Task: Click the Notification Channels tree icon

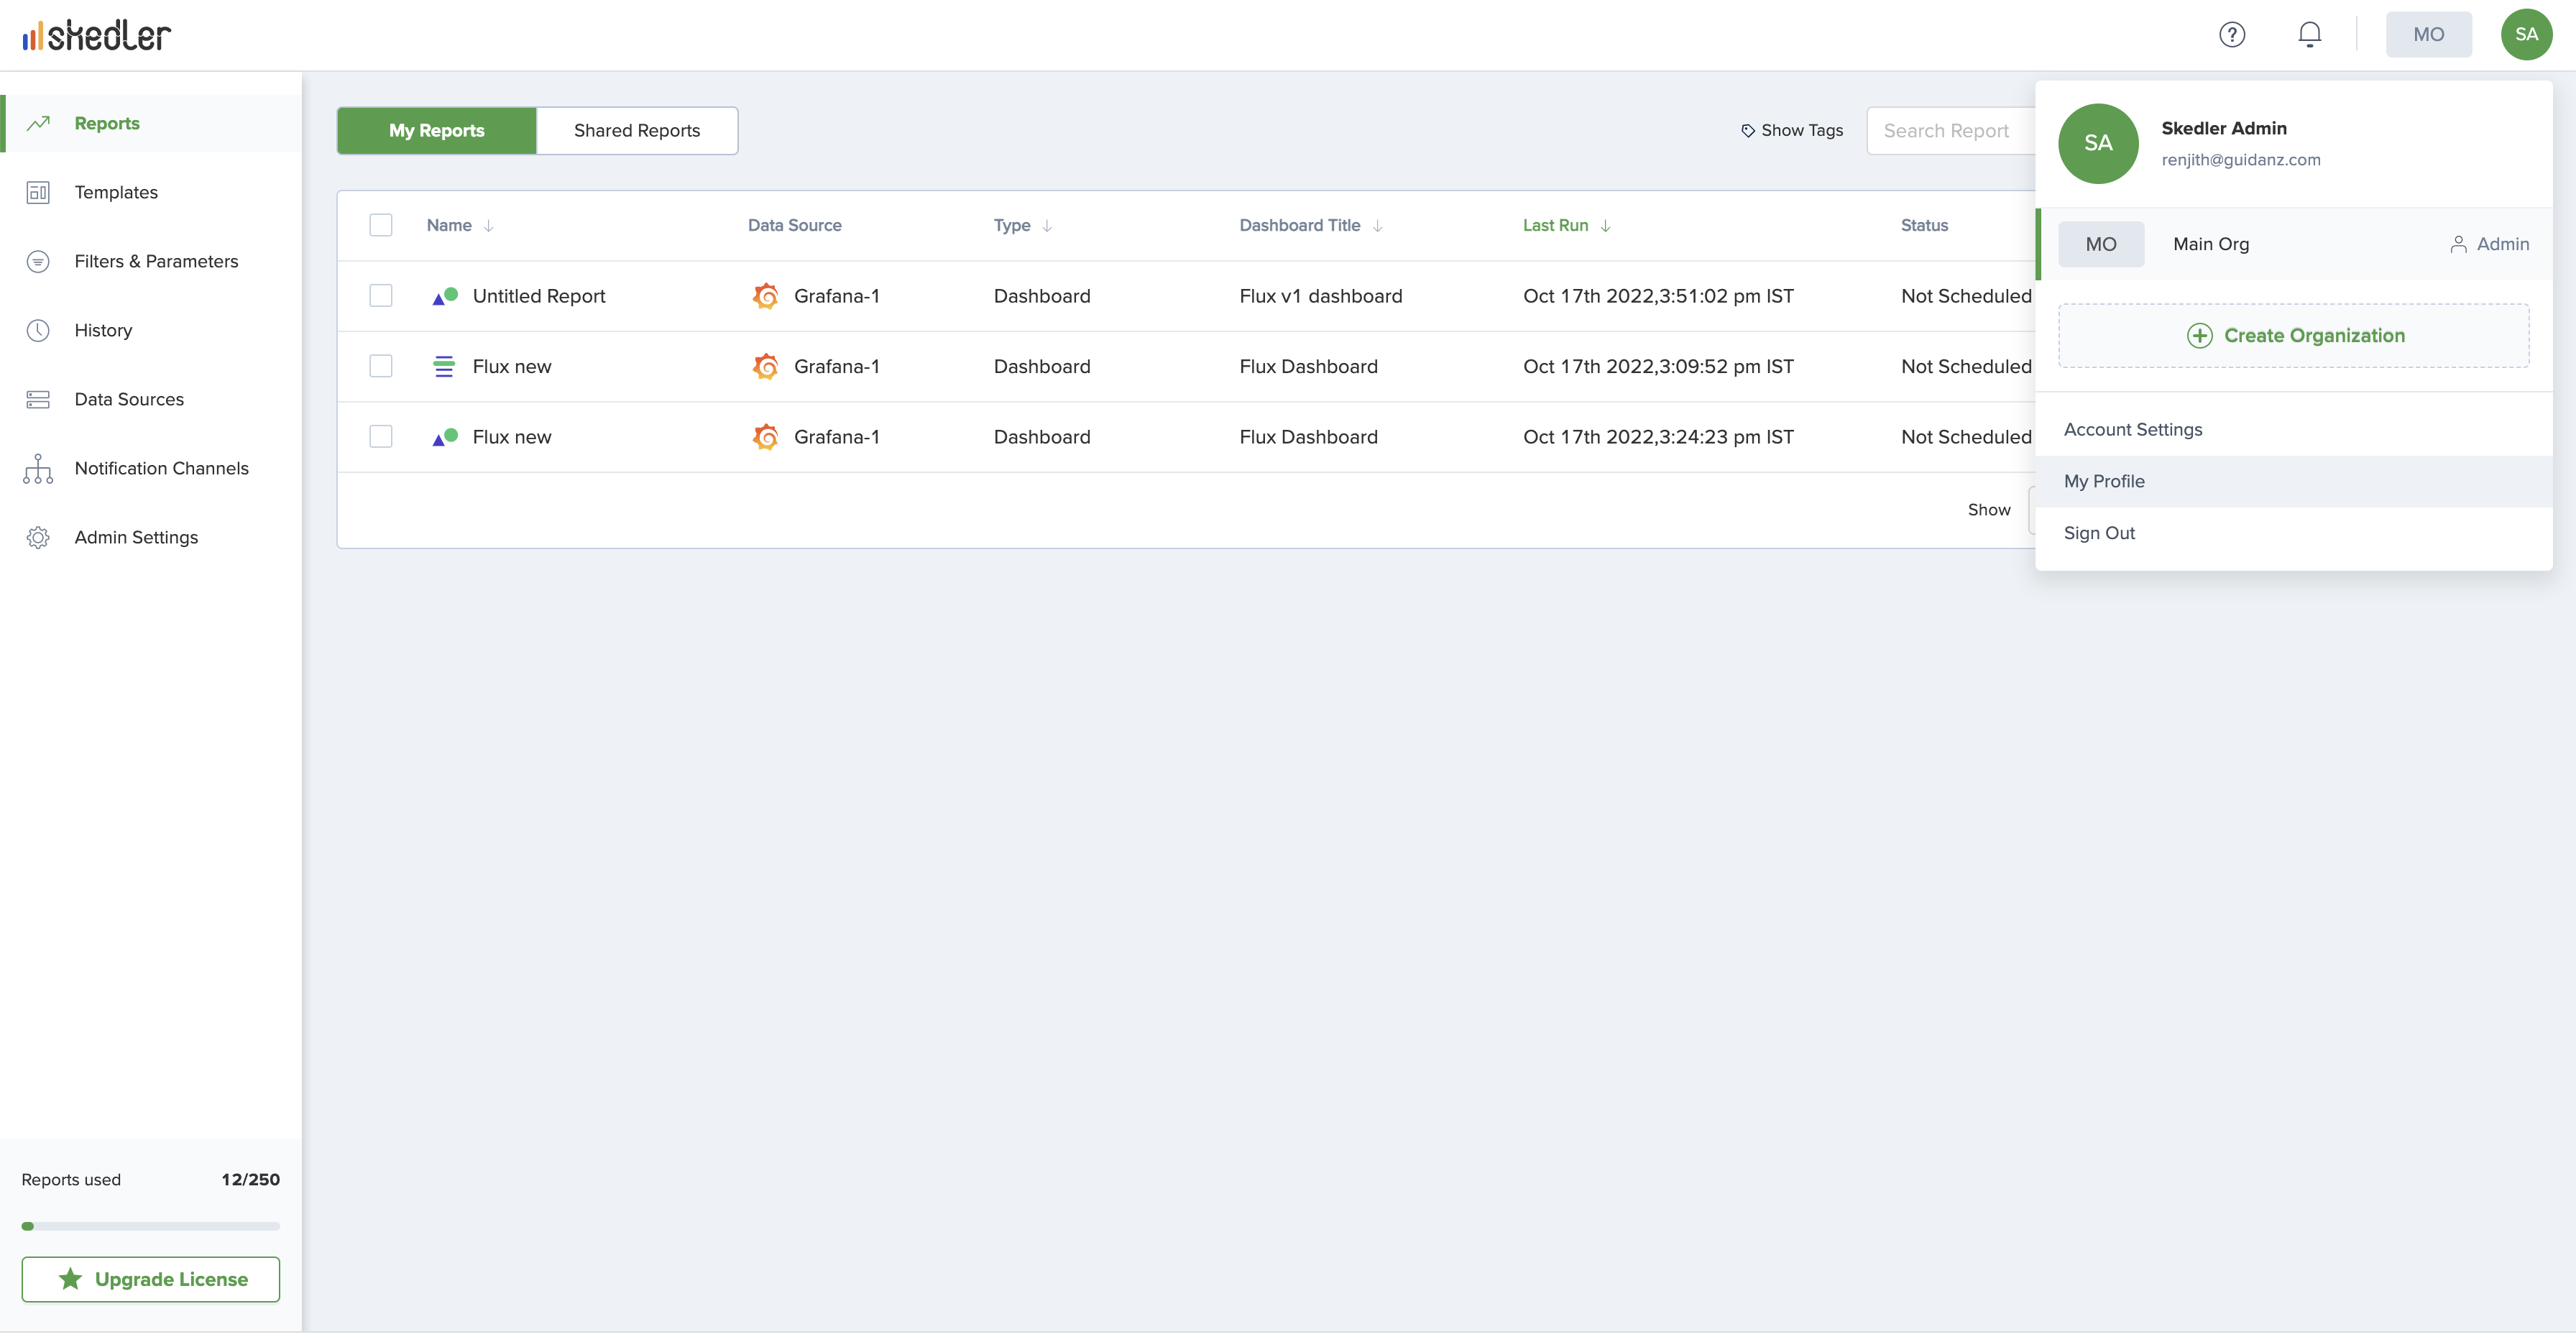Action: [38, 468]
